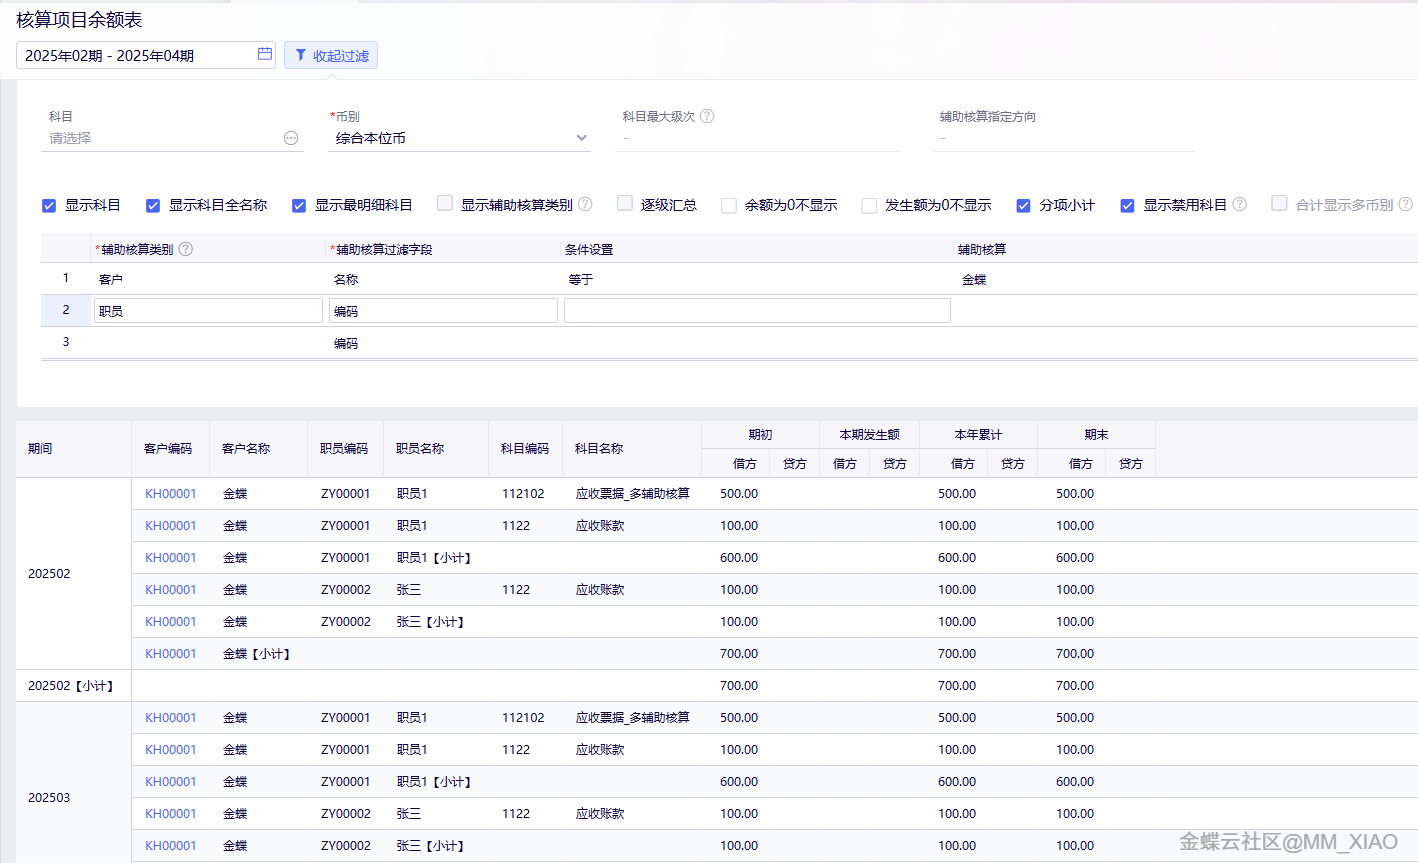Click the 期末 column group header
The width and height of the screenshot is (1418, 863).
pos(1096,434)
